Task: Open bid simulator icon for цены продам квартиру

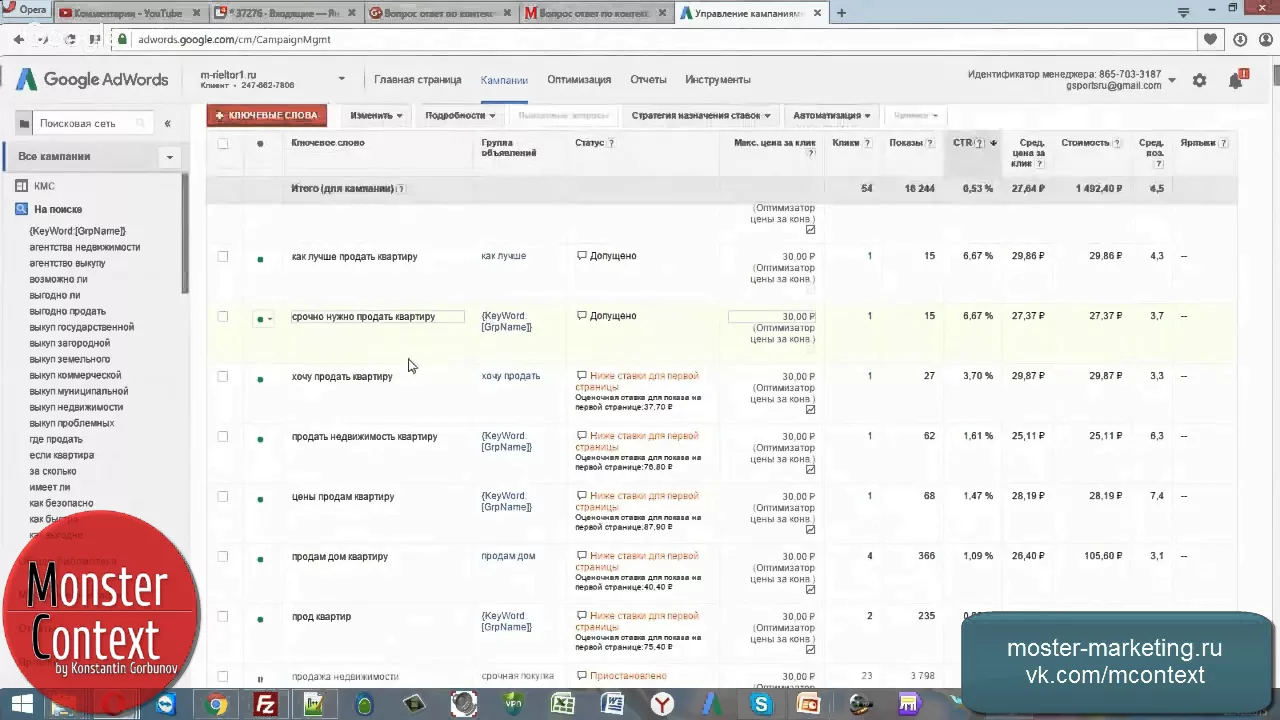Action: coord(810,530)
